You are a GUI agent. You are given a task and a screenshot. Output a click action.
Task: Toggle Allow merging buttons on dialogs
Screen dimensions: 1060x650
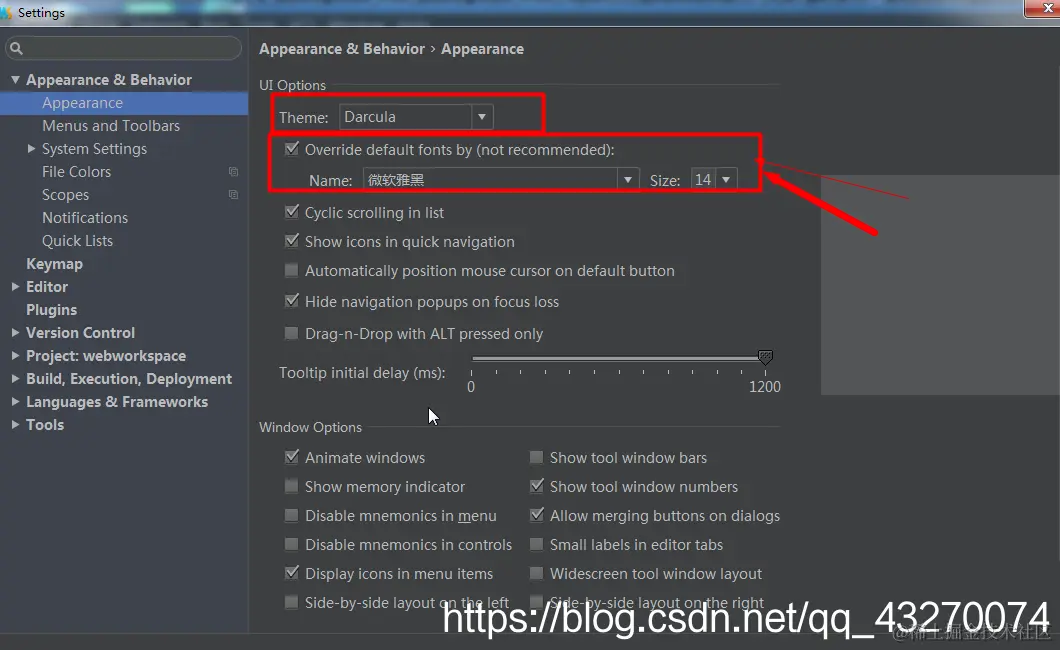[x=537, y=515]
